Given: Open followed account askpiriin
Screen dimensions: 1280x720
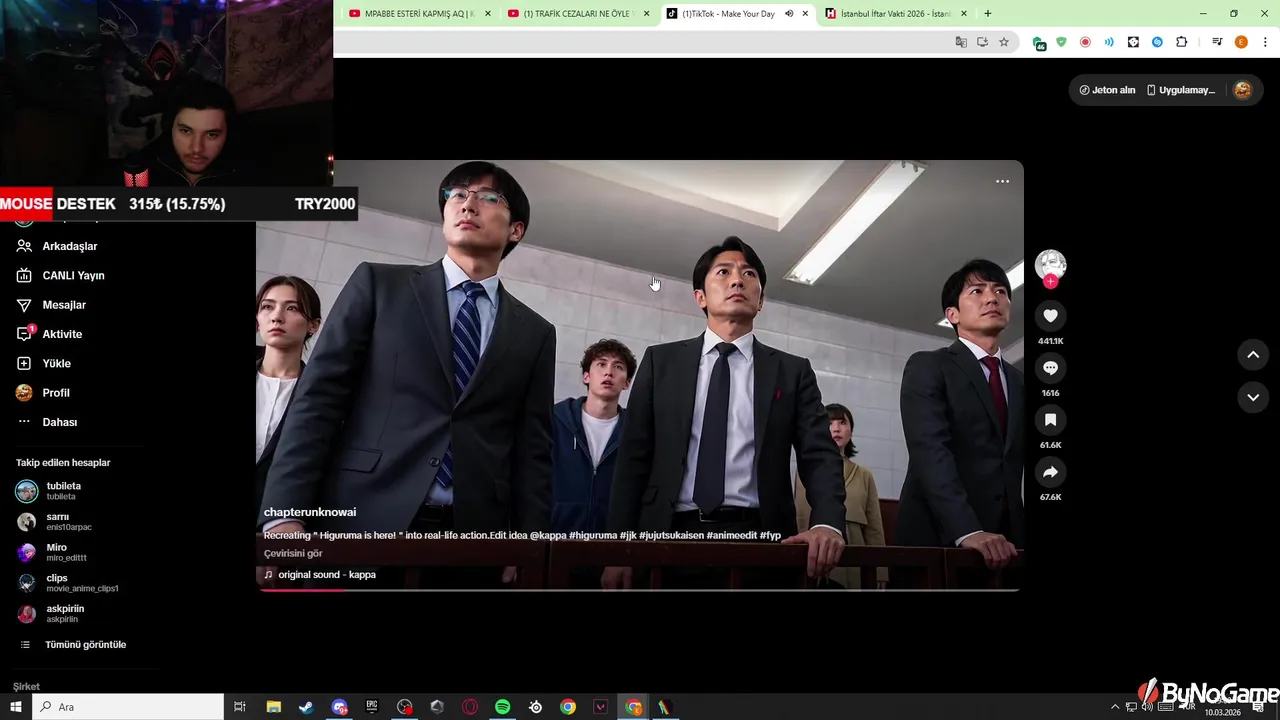Looking at the screenshot, I should [65, 614].
